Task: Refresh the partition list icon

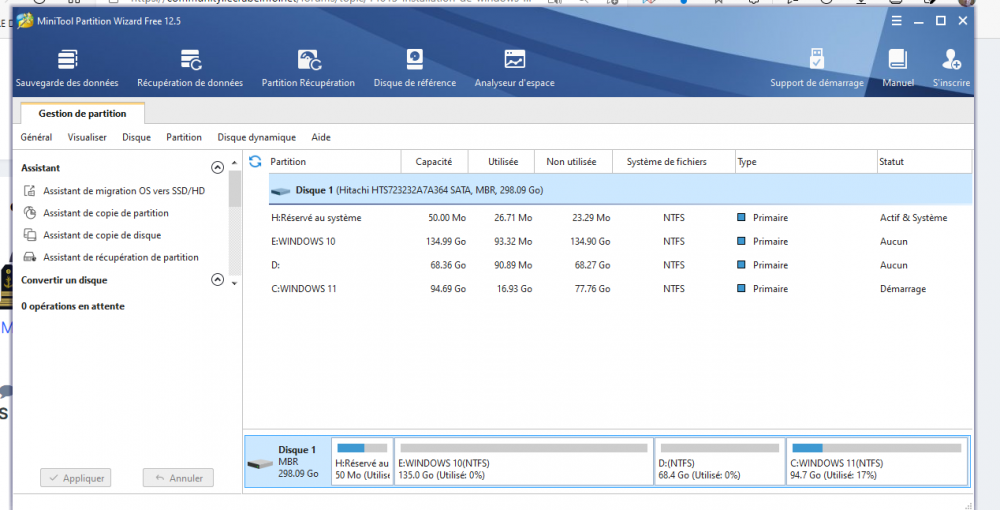Action: pyautogui.click(x=255, y=161)
